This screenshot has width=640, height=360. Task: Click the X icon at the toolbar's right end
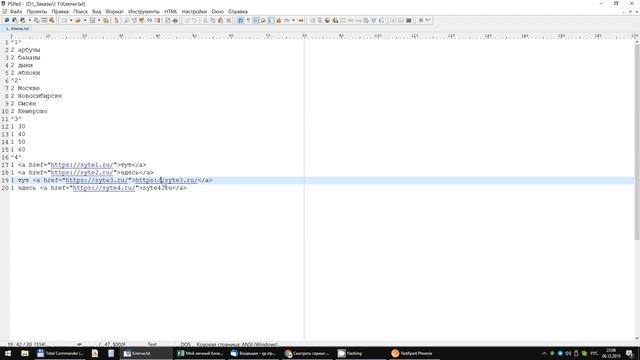click(x=421, y=20)
